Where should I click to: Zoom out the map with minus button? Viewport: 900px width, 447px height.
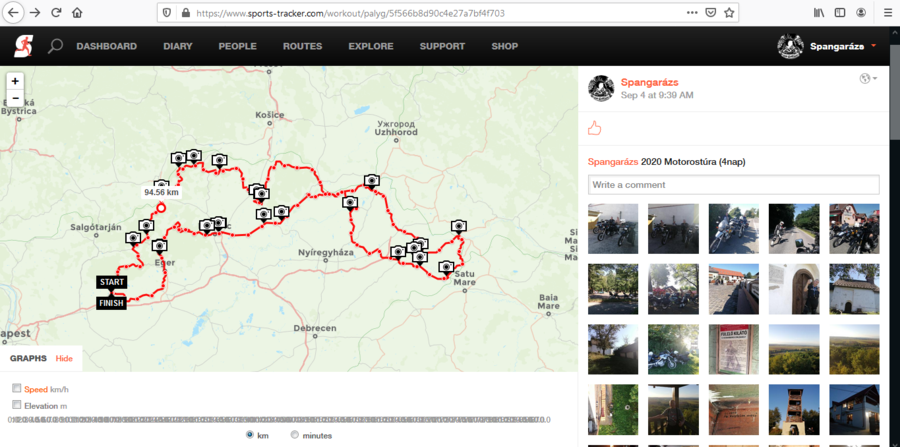click(15, 97)
